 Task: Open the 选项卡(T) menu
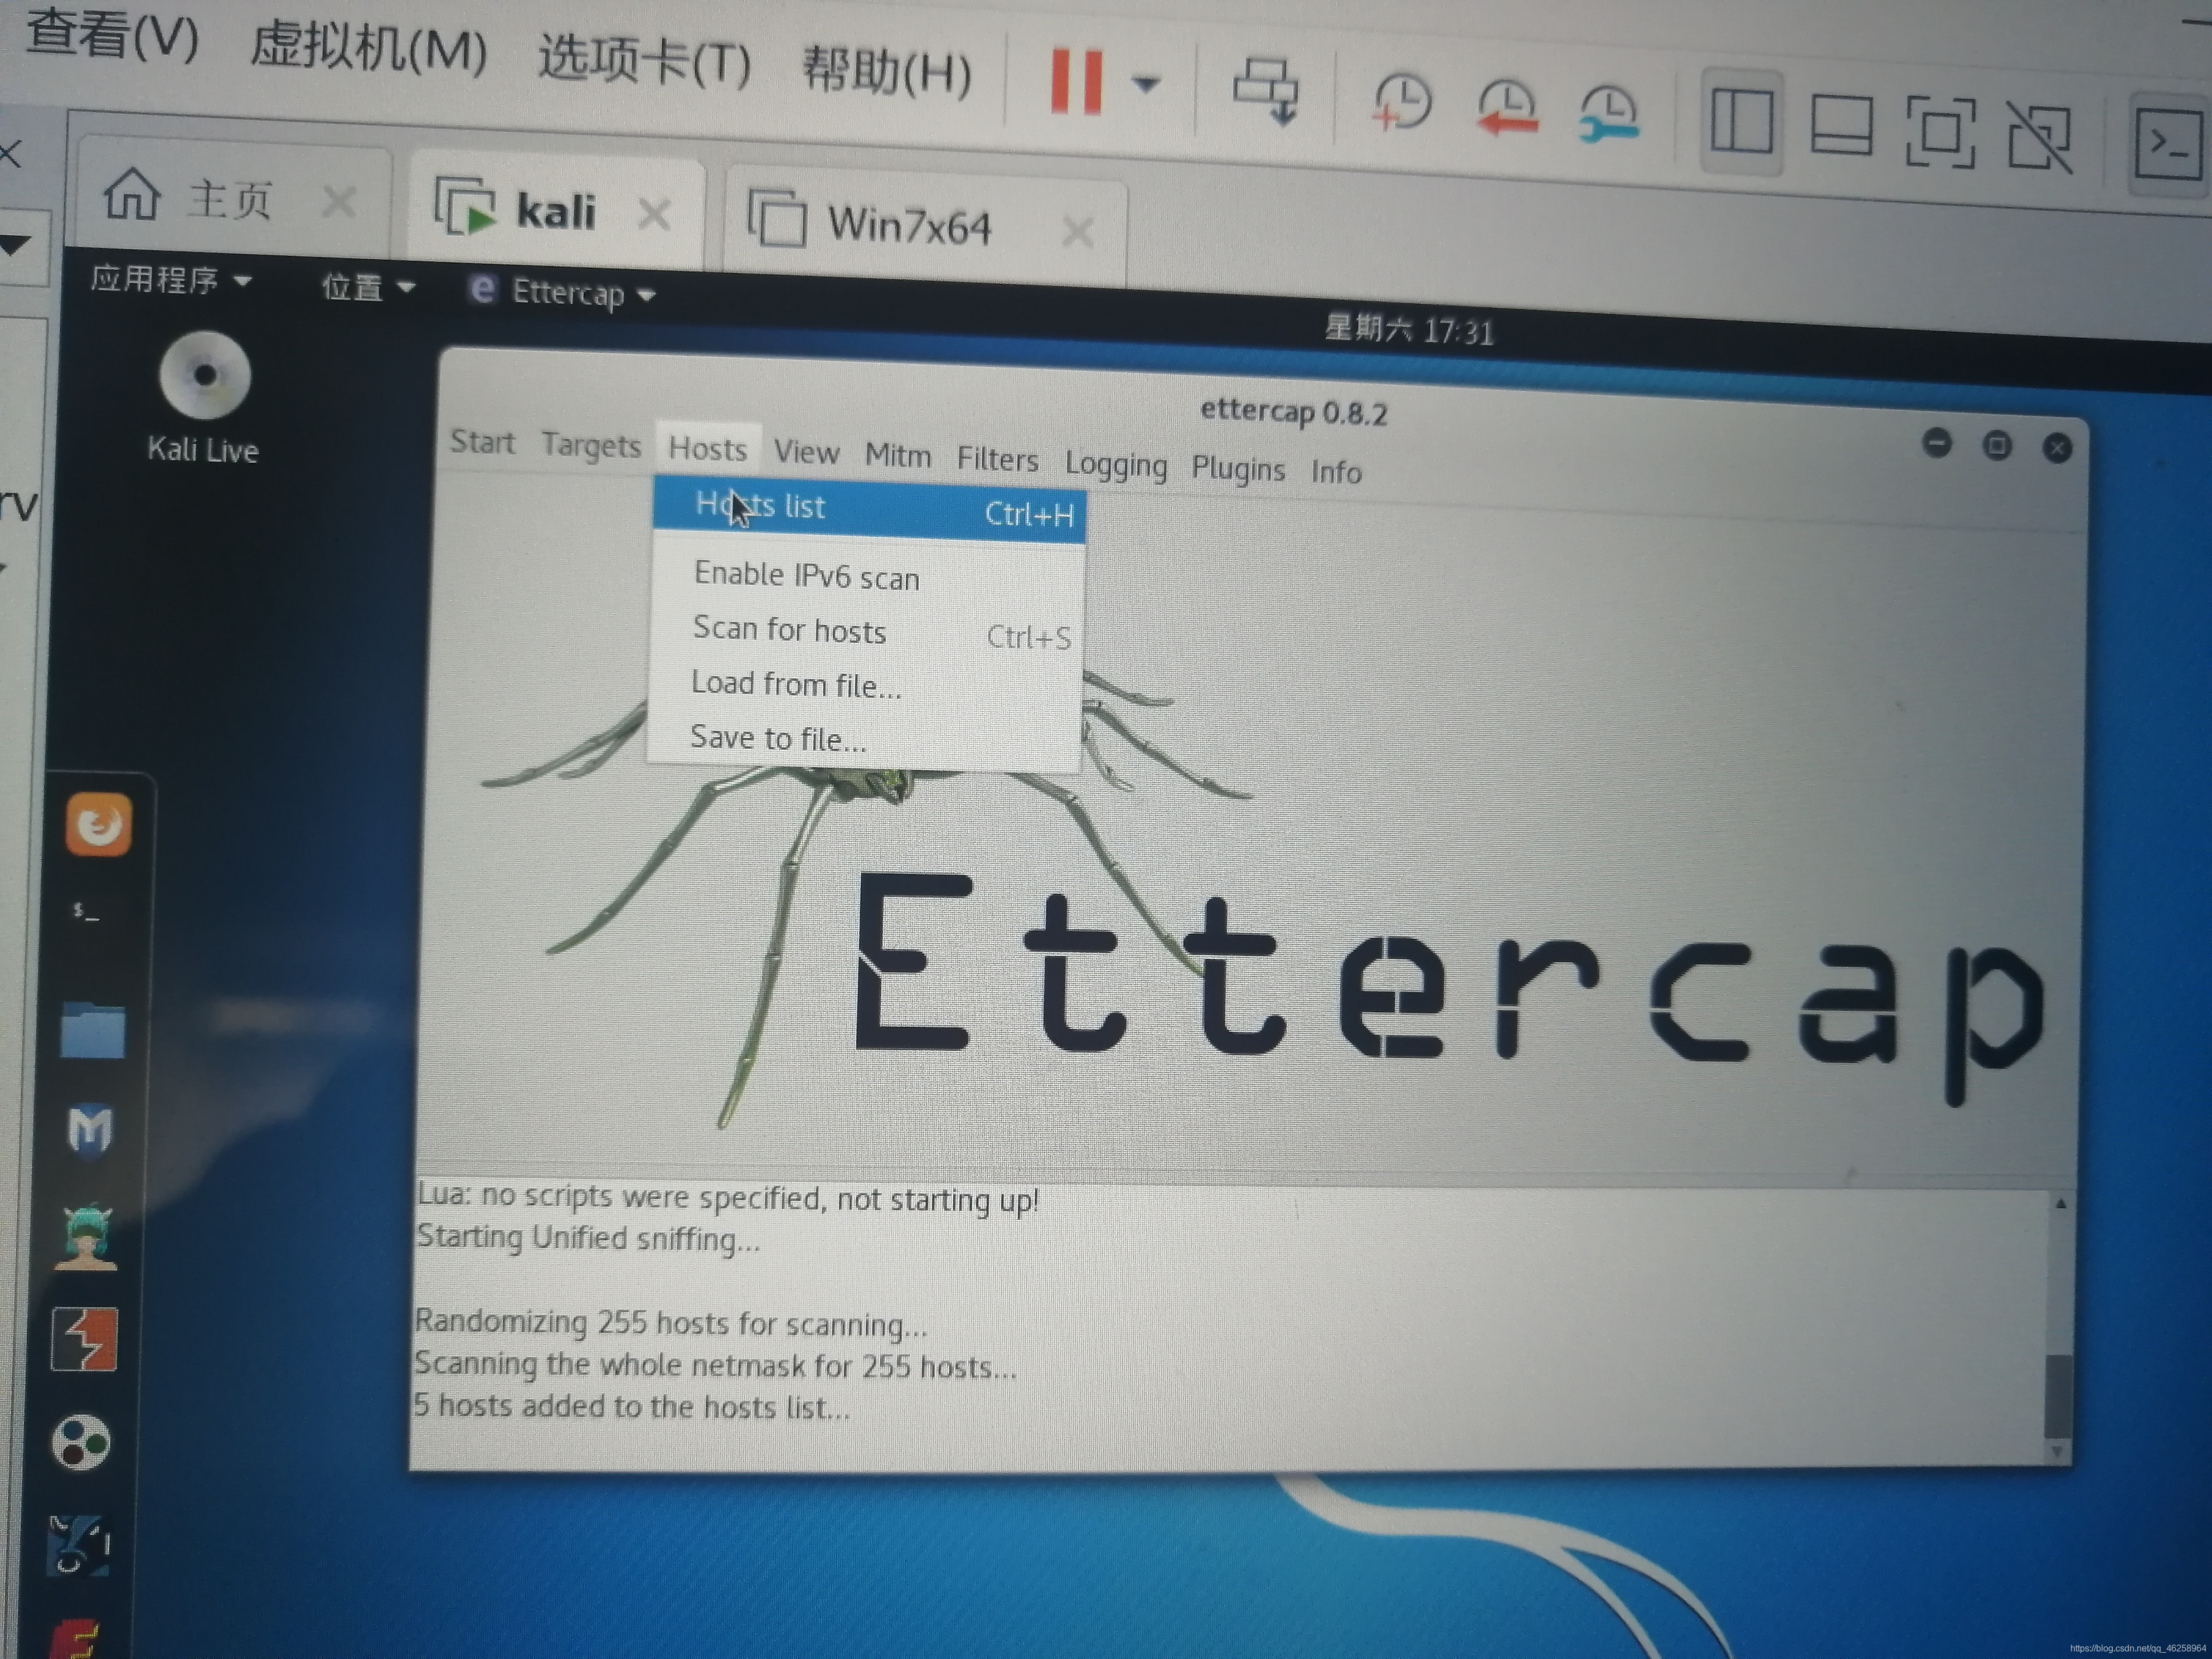tap(644, 60)
